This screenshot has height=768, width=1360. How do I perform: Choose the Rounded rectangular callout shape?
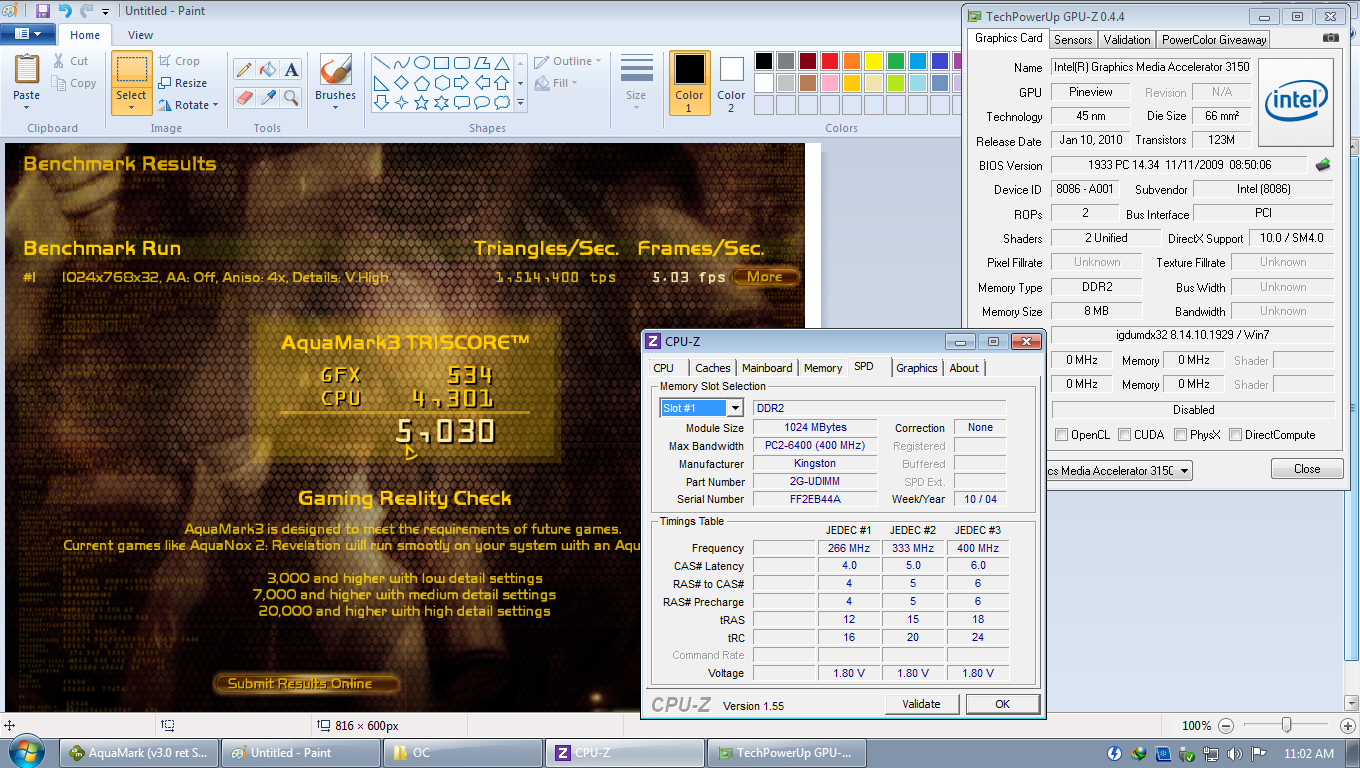click(x=461, y=102)
